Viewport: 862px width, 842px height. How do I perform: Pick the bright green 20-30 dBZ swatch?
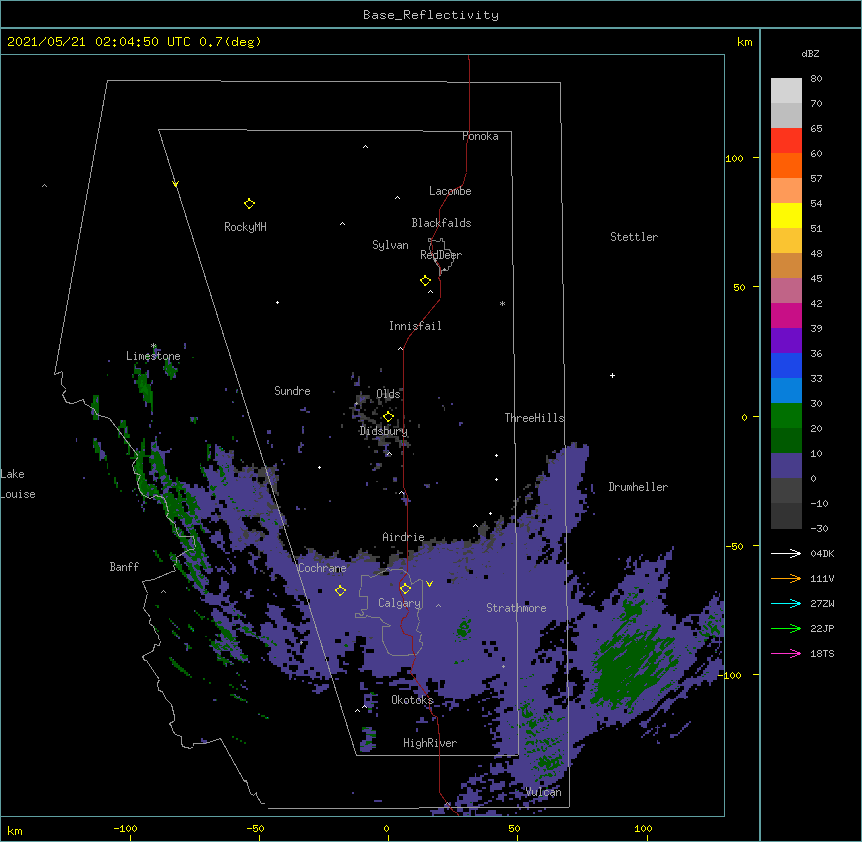coord(786,416)
